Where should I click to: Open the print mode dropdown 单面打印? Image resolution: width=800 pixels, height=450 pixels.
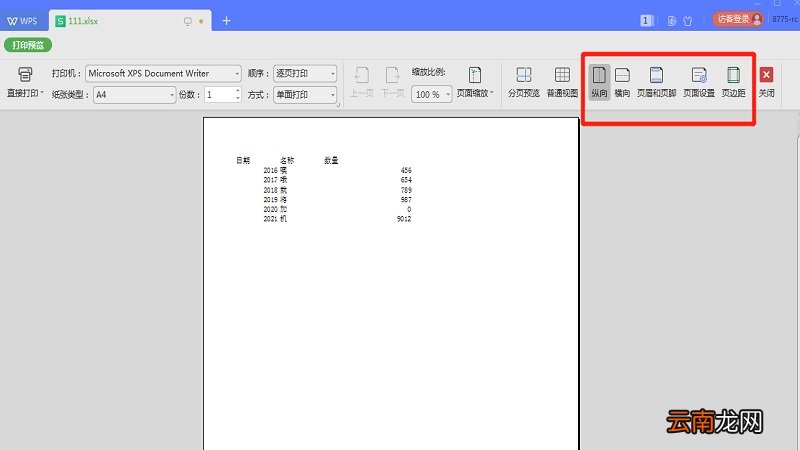point(305,95)
